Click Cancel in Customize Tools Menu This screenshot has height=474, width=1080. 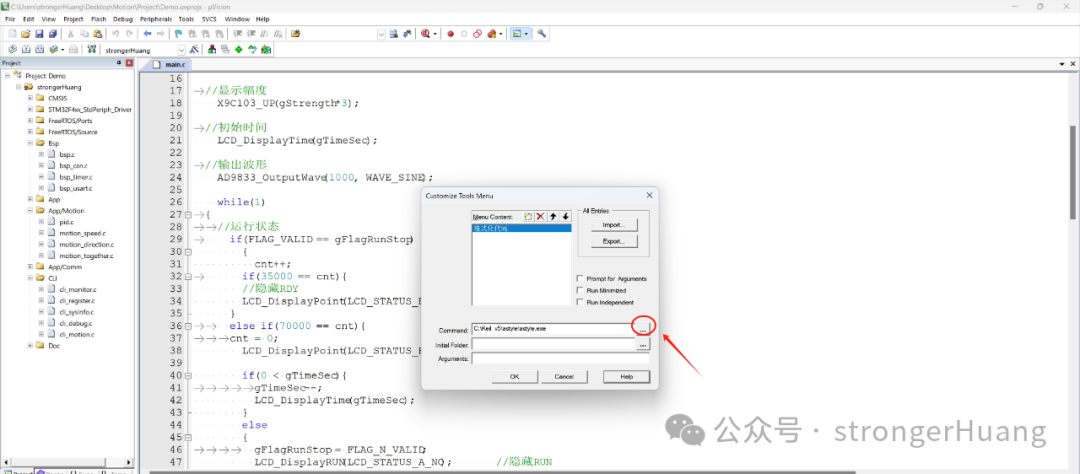click(564, 377)
